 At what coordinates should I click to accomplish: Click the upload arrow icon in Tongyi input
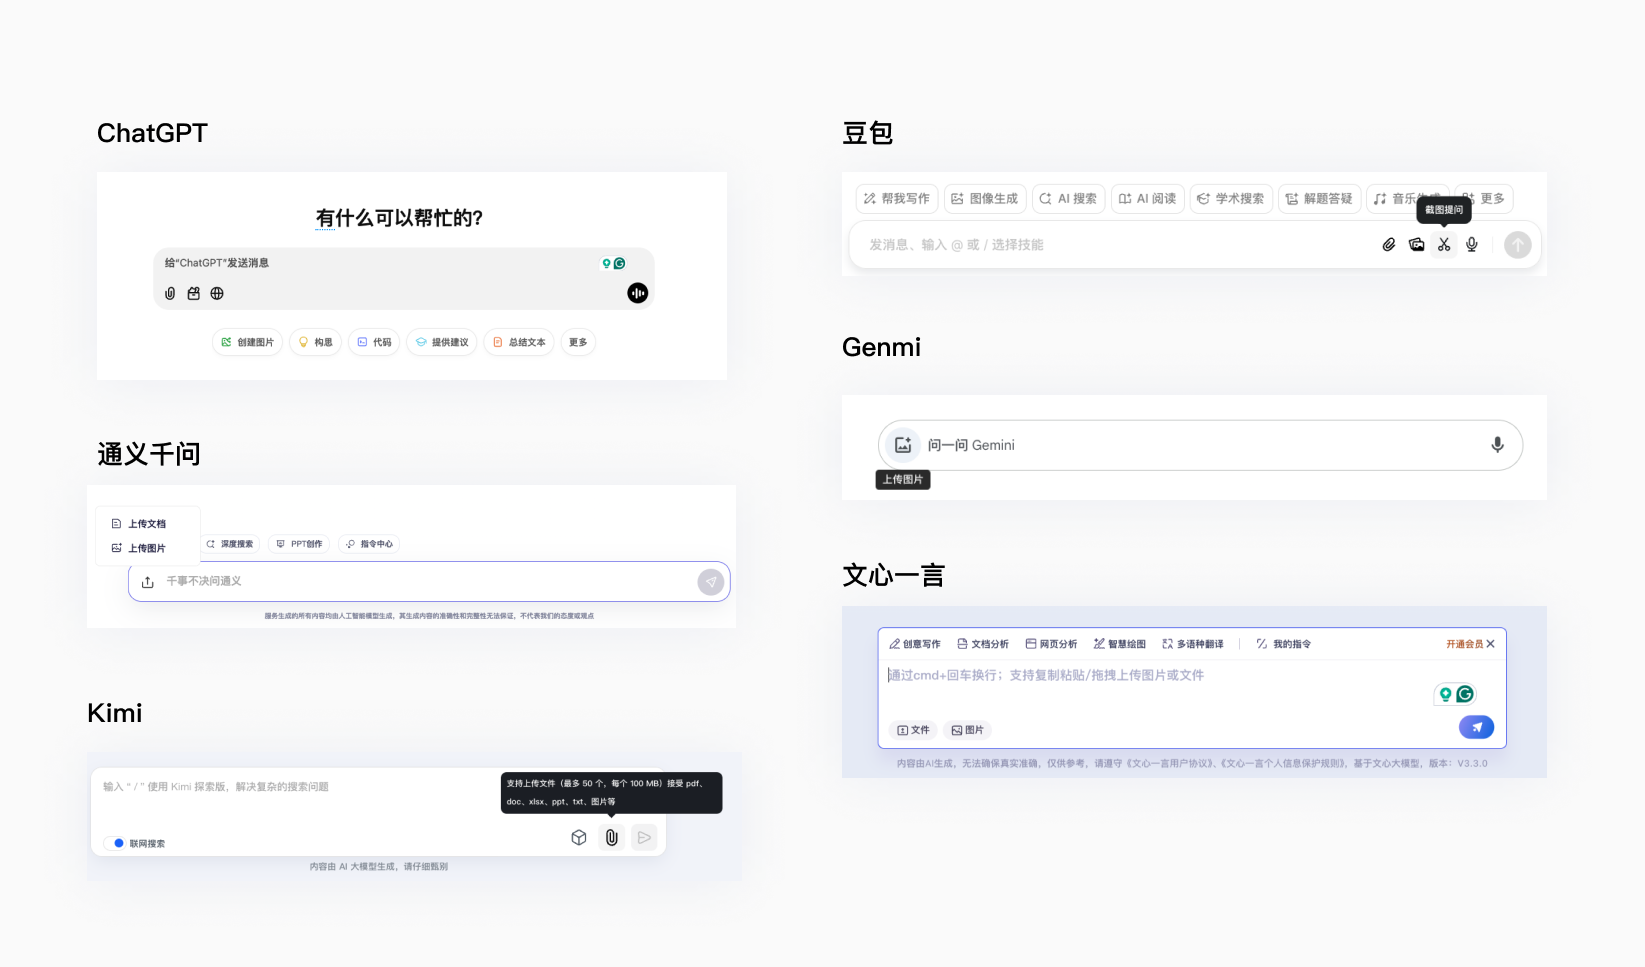[x=148, y=582]
